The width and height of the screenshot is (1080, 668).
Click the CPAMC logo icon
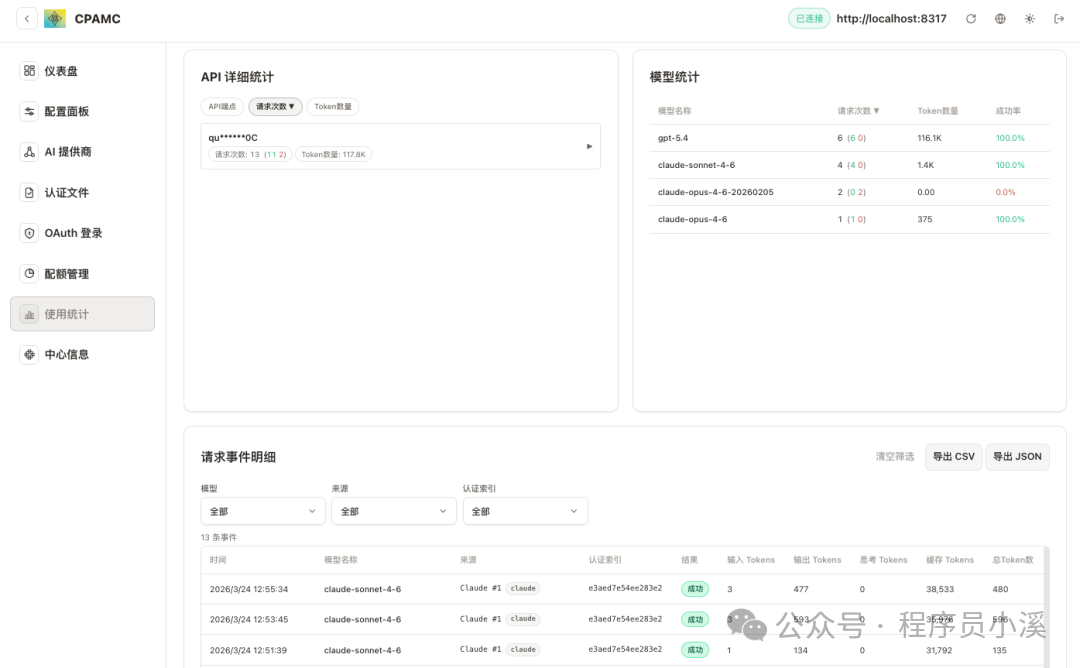pyautogui.click(x=55, y=19)
